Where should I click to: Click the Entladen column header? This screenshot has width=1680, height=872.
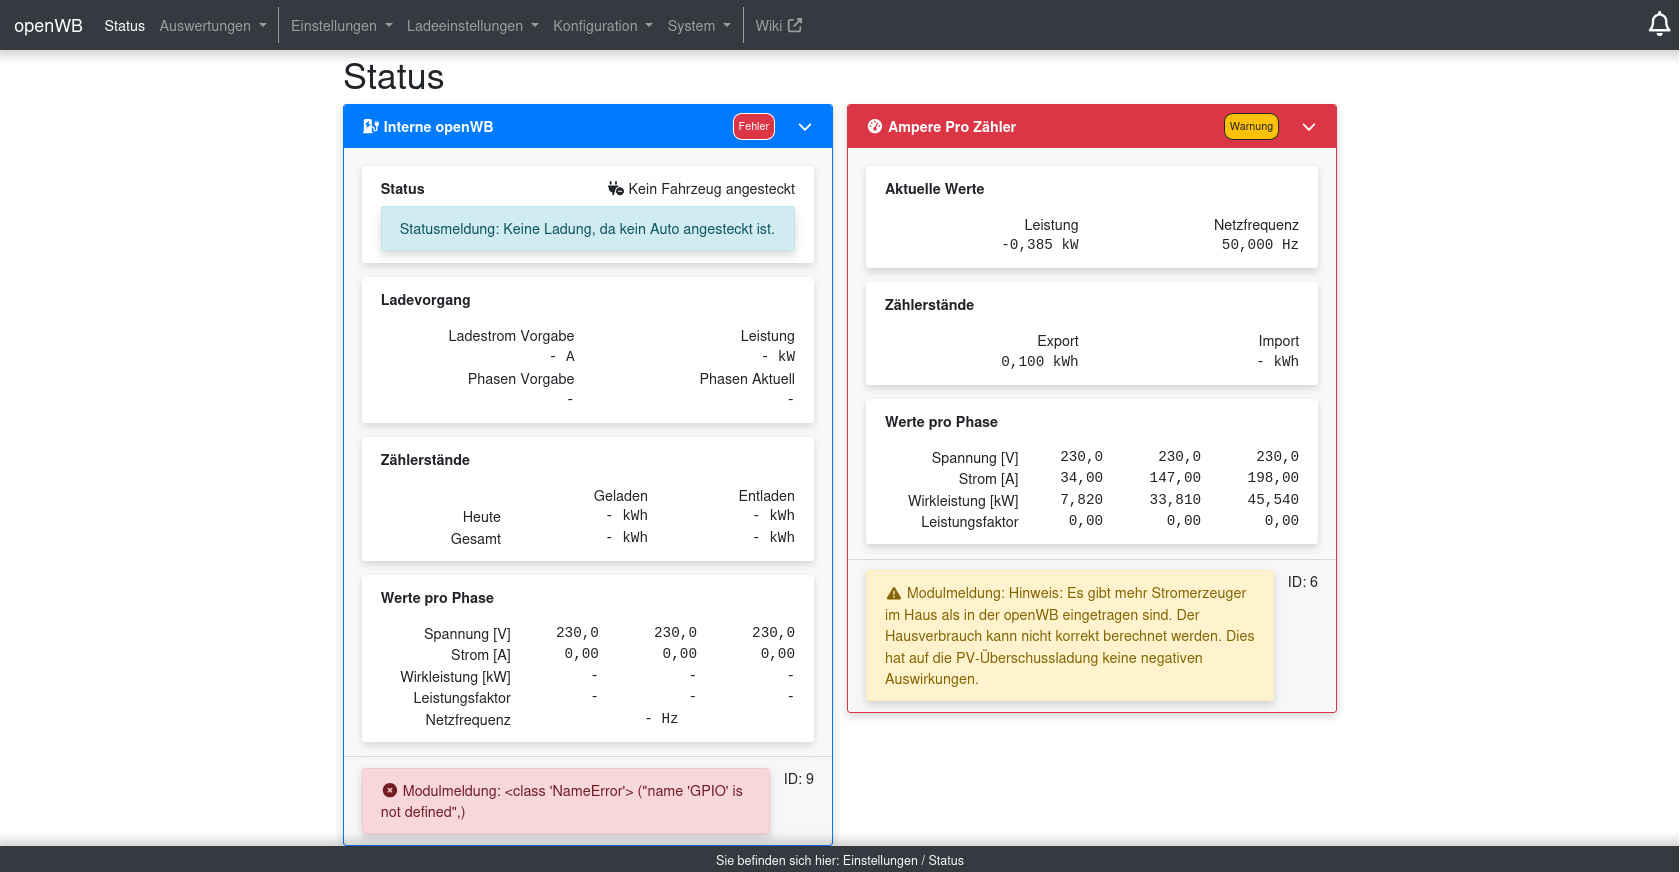(x=767, y=496)
